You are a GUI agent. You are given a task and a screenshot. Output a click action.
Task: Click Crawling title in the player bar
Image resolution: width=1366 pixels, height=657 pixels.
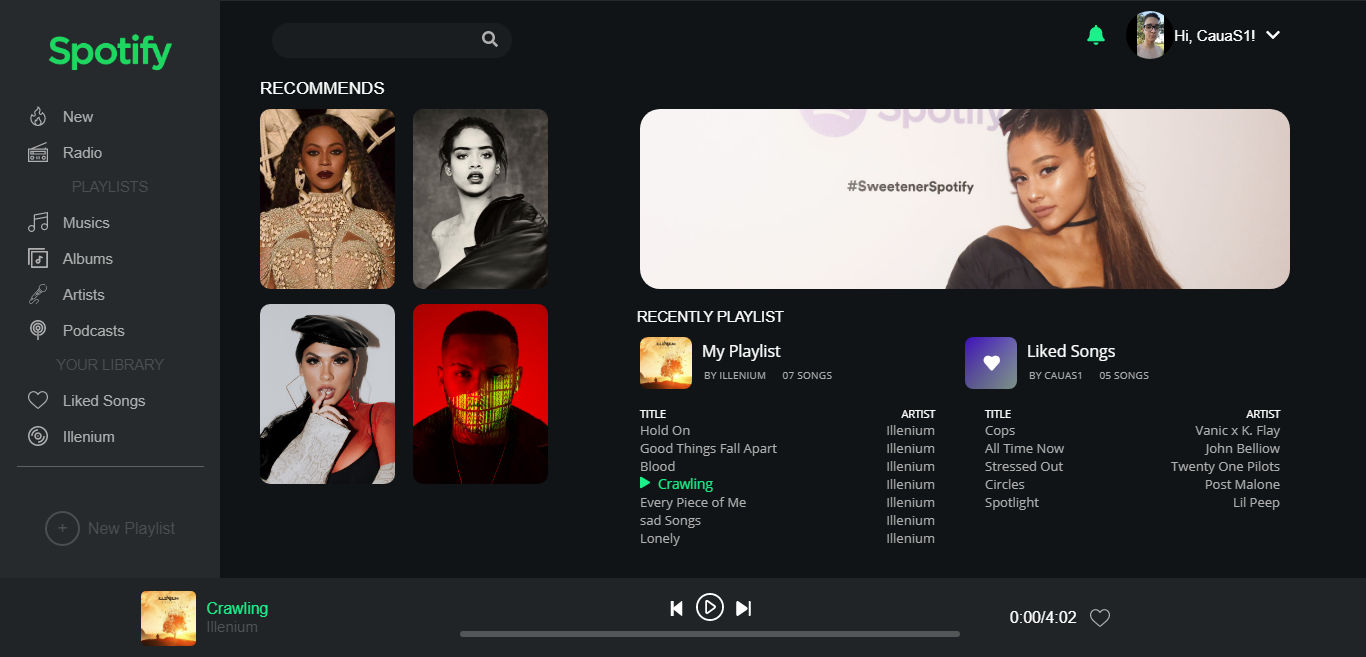[x=237, y=608]
